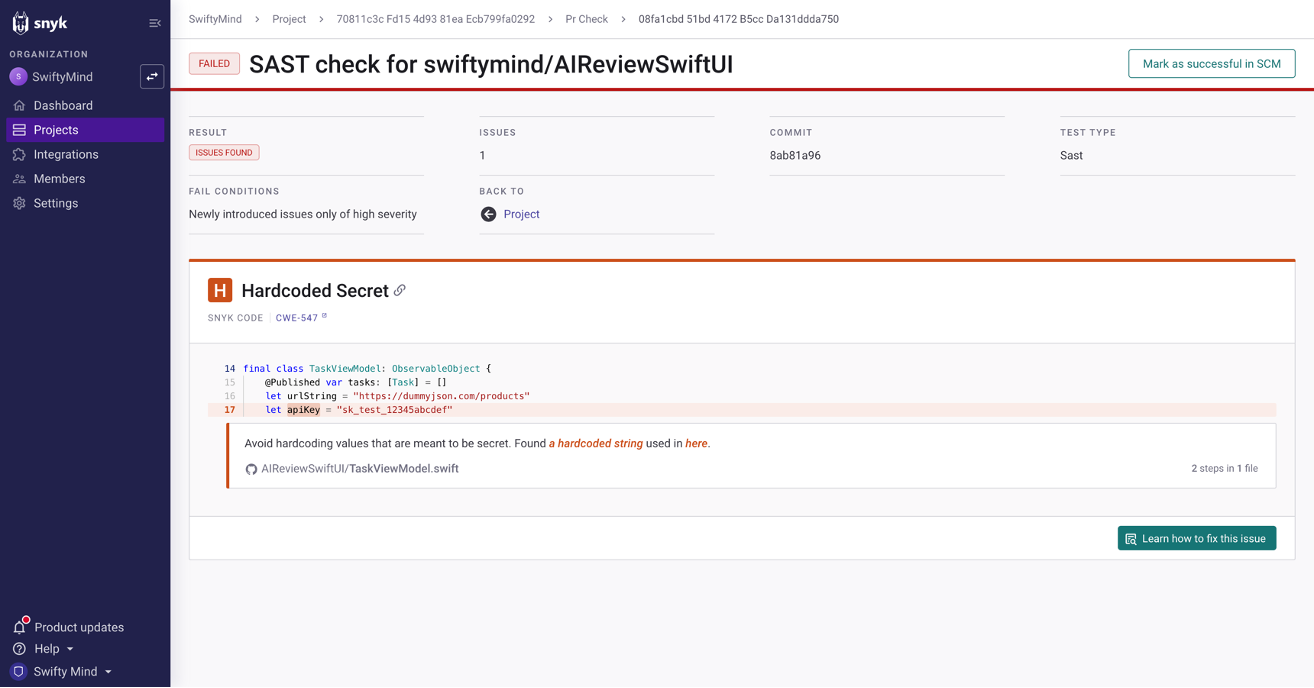Click code line 14 TaskViewModel class
Viewport: 1314px width, 688px height.
(x=741, y=369)
